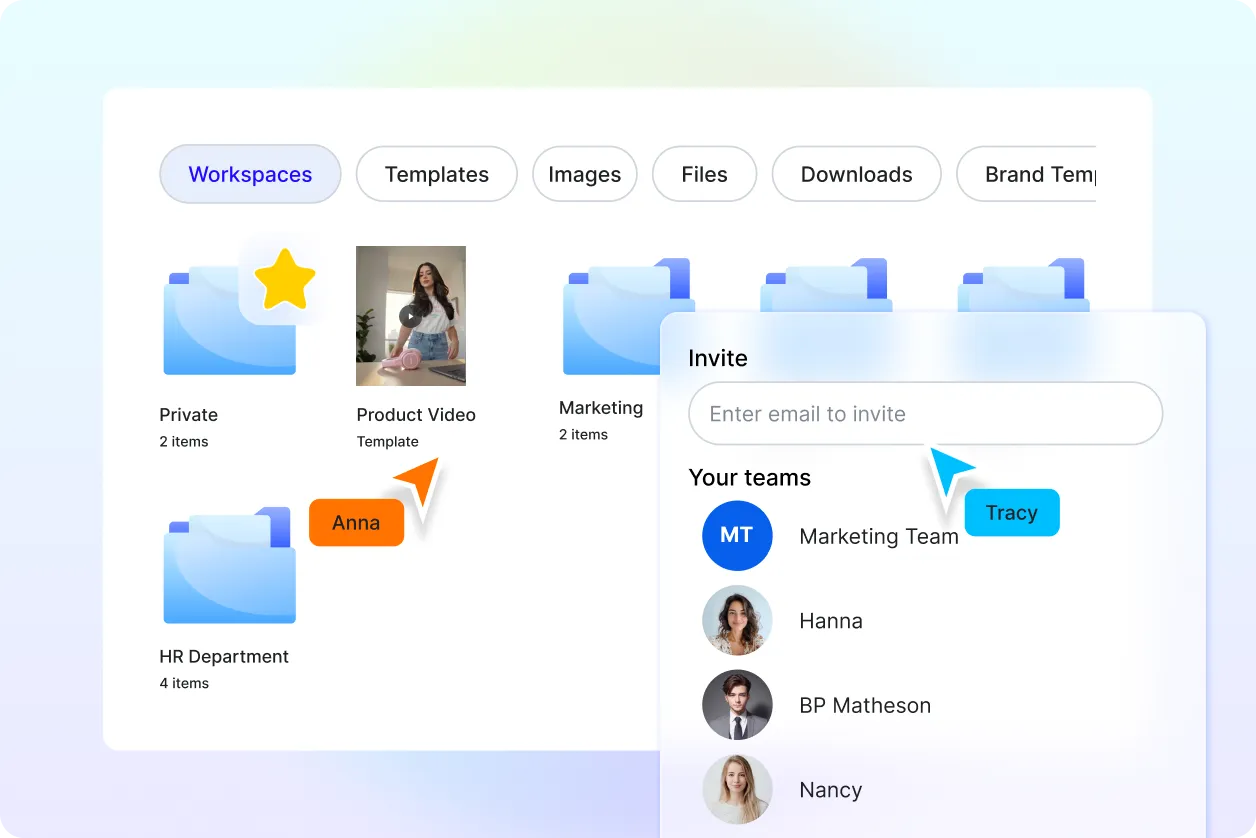1256x838 pixels.
Task: Go to the Files tab
Action: pyautogui.click(x=705, y=174)
